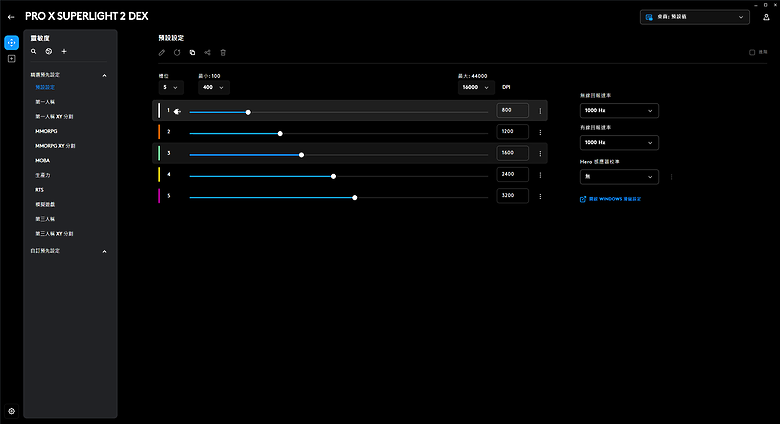This screenshot has height=424, width=780.
Task: Open the sensitivity (DPI) tab in left rail
Action: click(11, 43)
